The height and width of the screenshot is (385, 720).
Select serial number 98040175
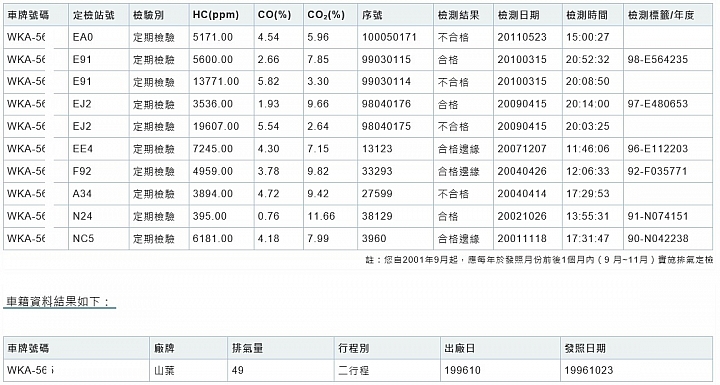(x=386, y=126)
